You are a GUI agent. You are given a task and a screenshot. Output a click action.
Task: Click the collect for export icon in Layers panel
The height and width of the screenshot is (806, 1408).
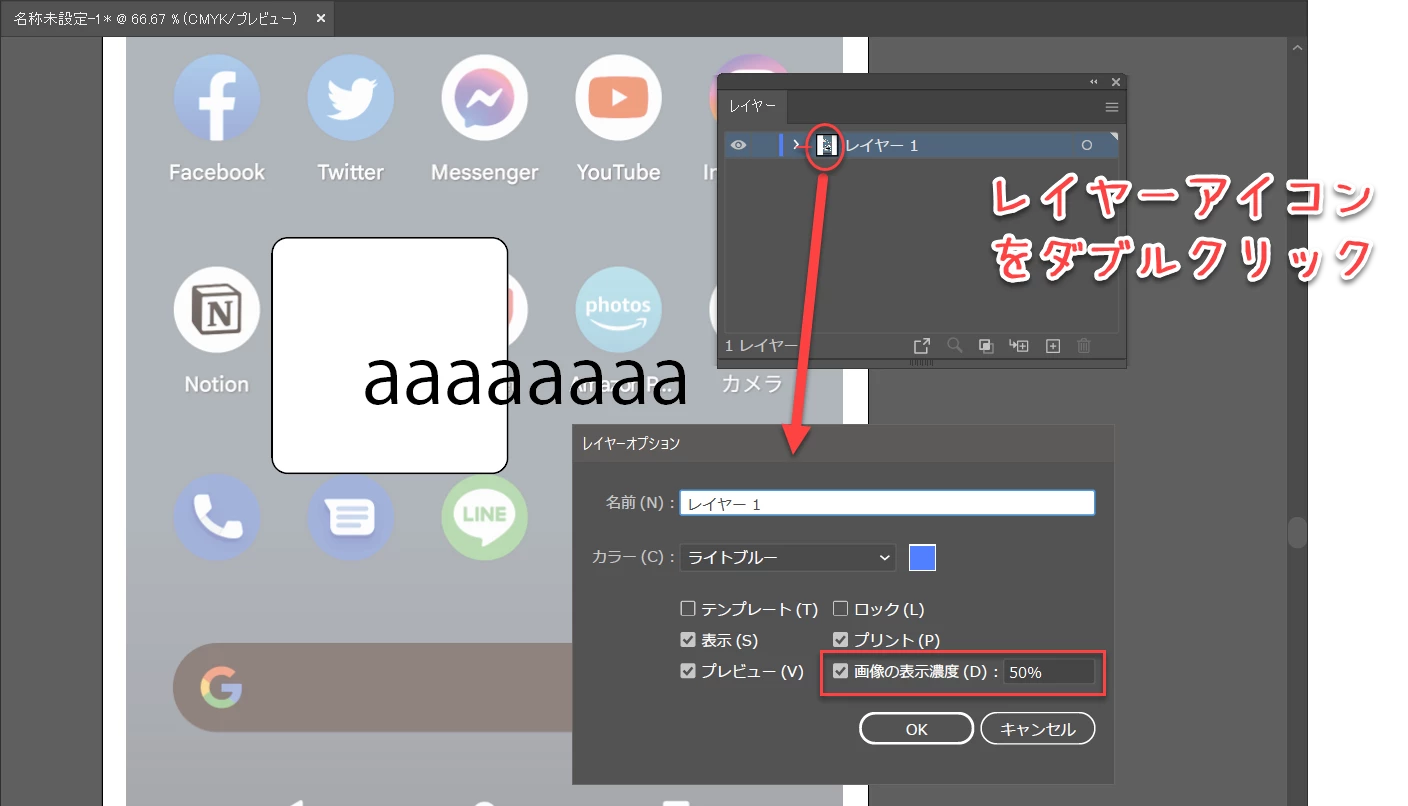click(922, 346)
